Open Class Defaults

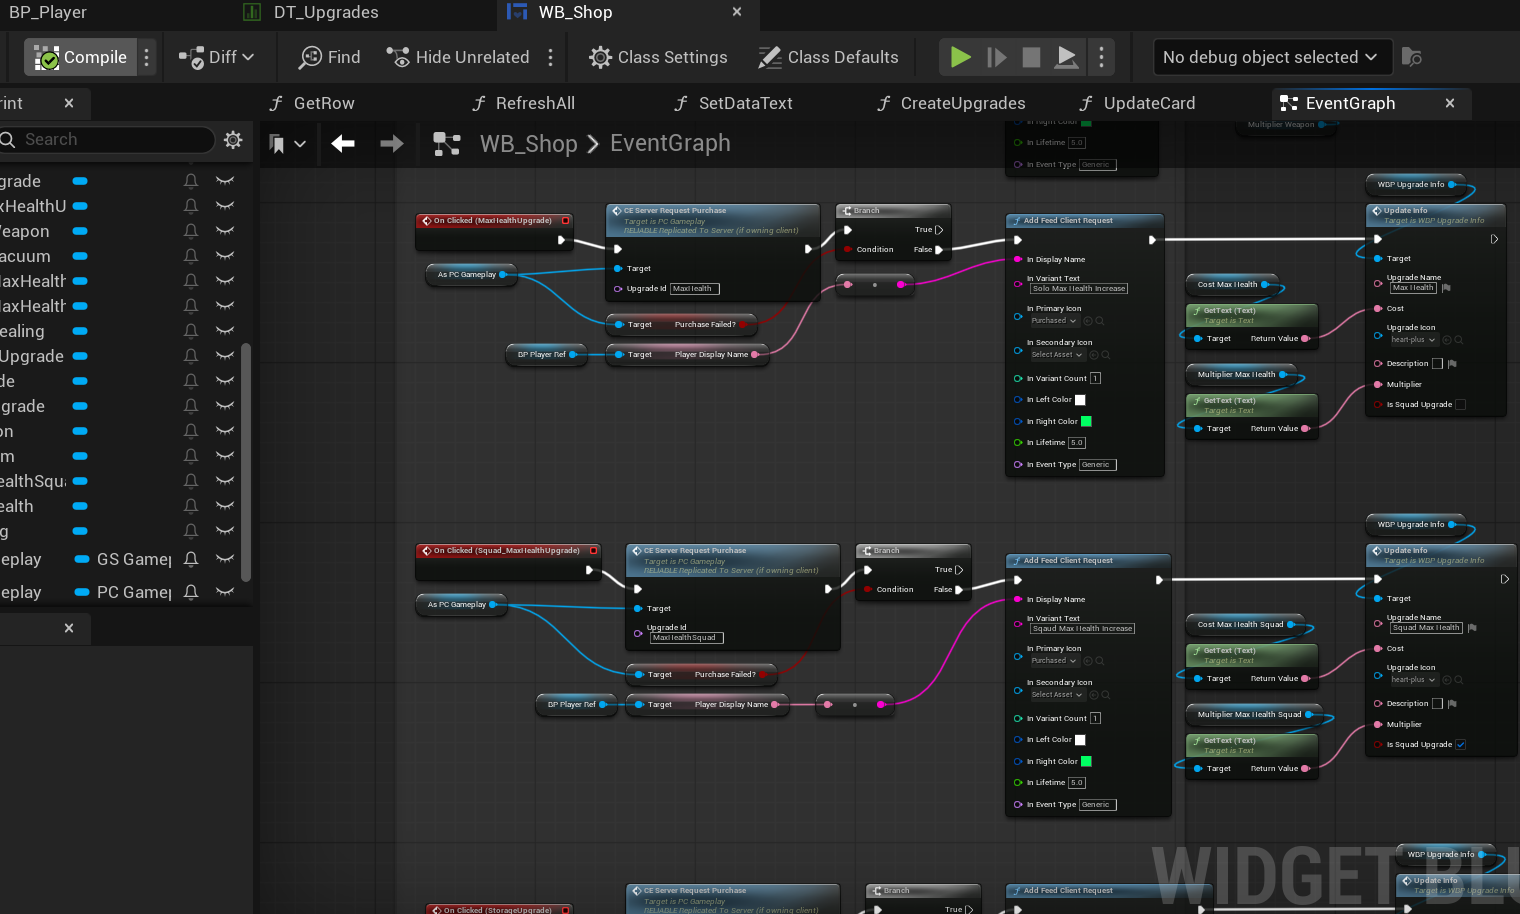pyautogui.click(x=828, y=57)
